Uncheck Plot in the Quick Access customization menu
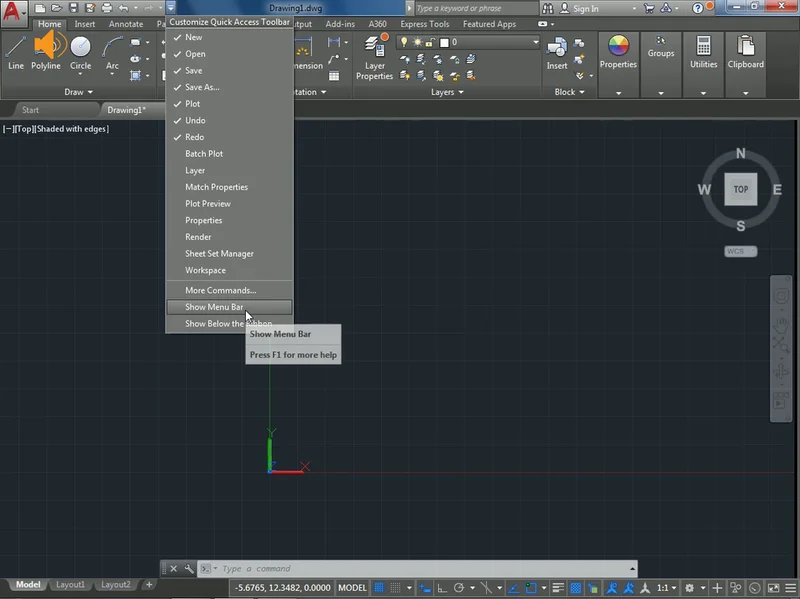This screenshot has height=599, width=800. tap(192, 103)
